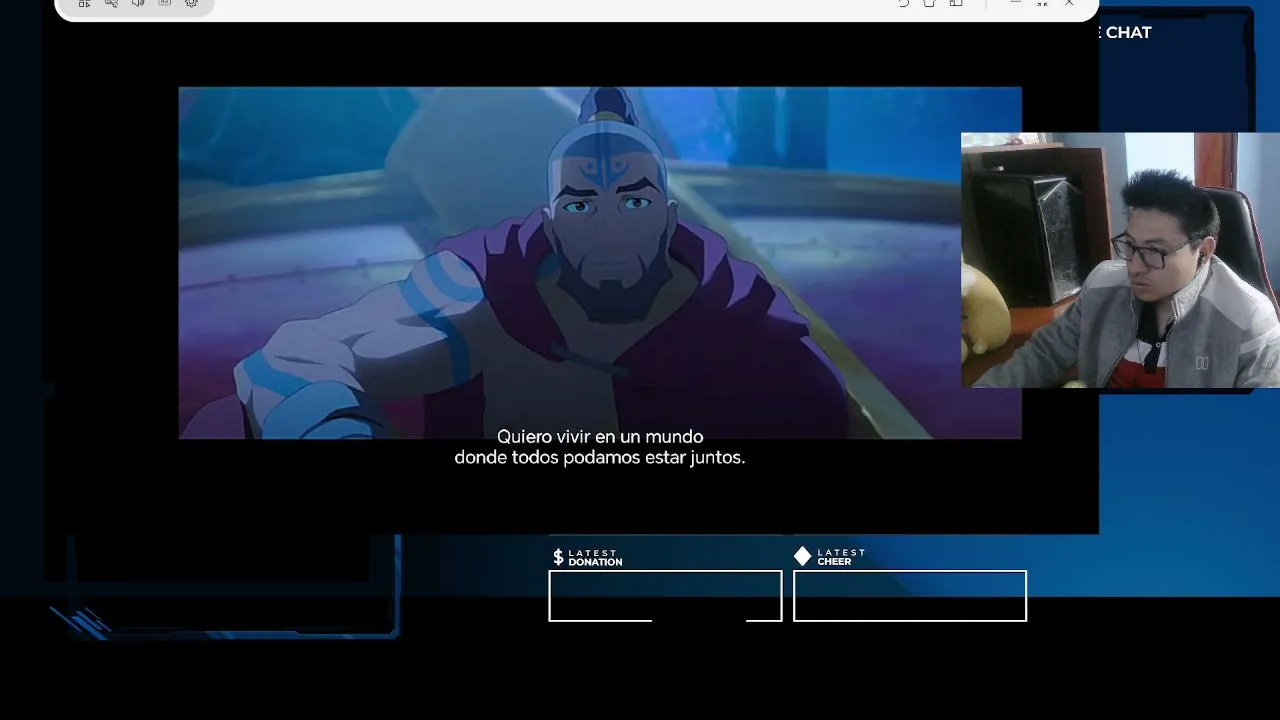Image resolution: width=1280 pixels, height=720 pixels.
Task: Click the animated video frame of the bearded character
Action: 600,263
